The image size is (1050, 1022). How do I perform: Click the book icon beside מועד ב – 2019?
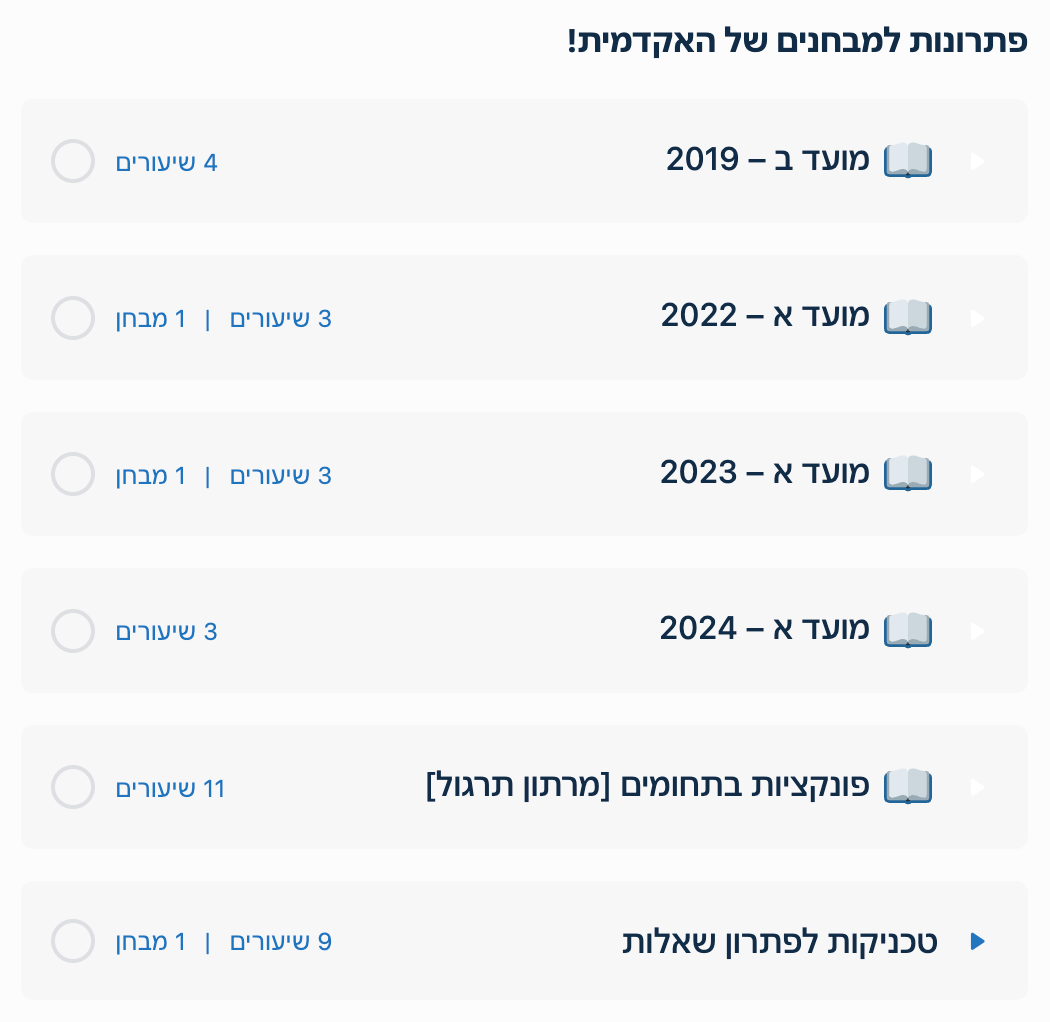pyautogui.click(x=908, y=160)
